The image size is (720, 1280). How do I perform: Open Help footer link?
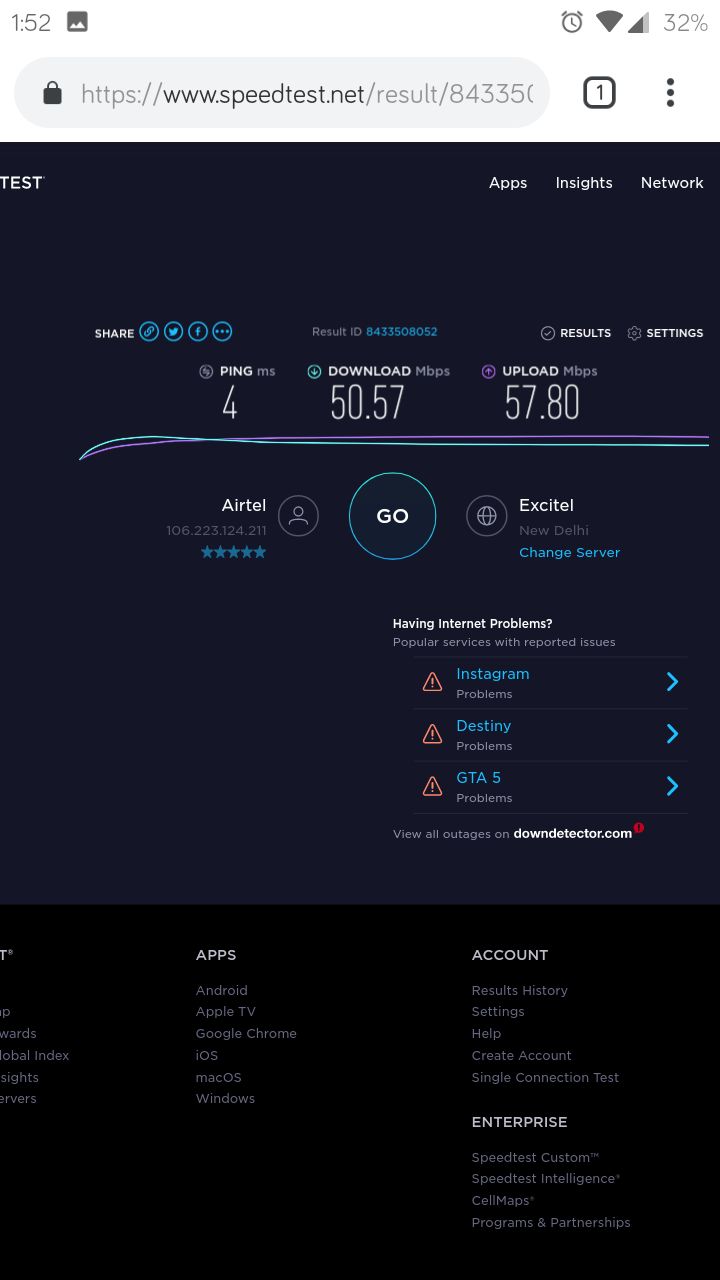[486, 1034]
